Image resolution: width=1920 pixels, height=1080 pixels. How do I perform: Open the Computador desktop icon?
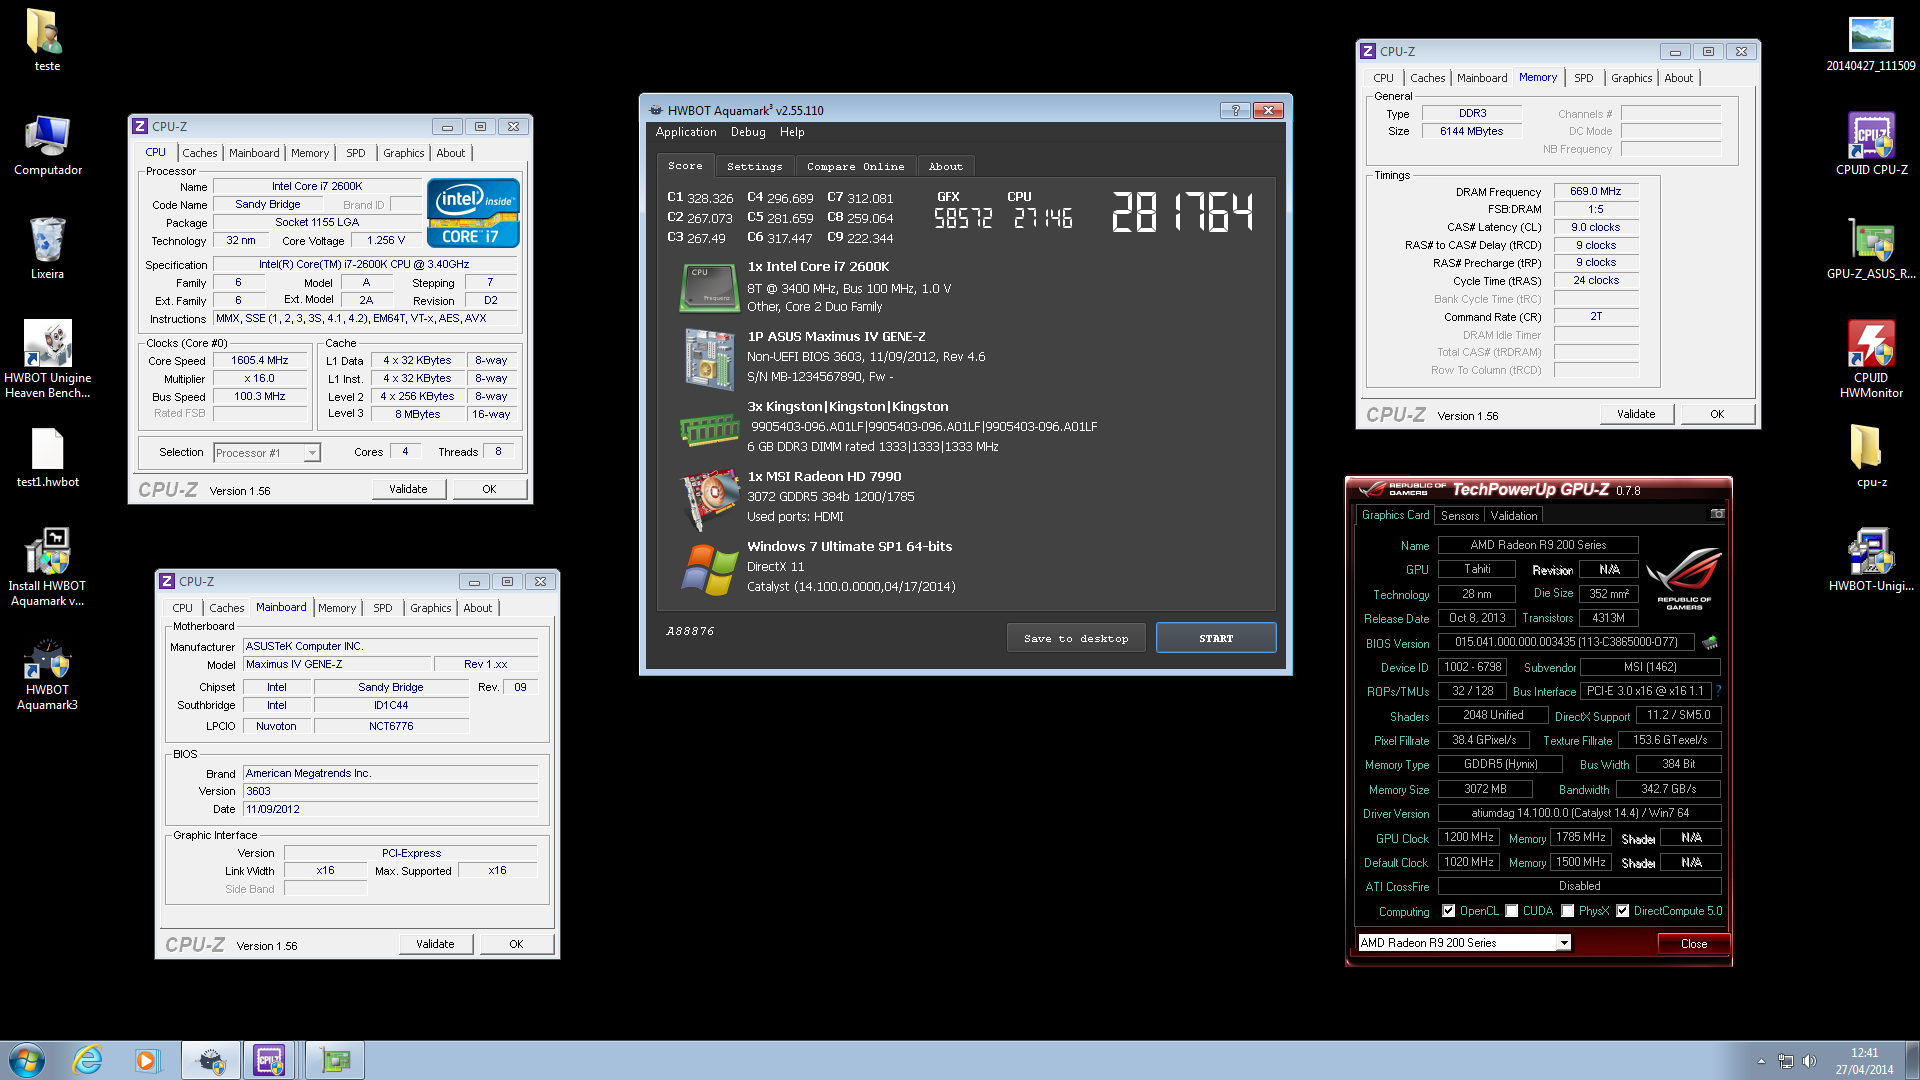click(x=47, y=145)
